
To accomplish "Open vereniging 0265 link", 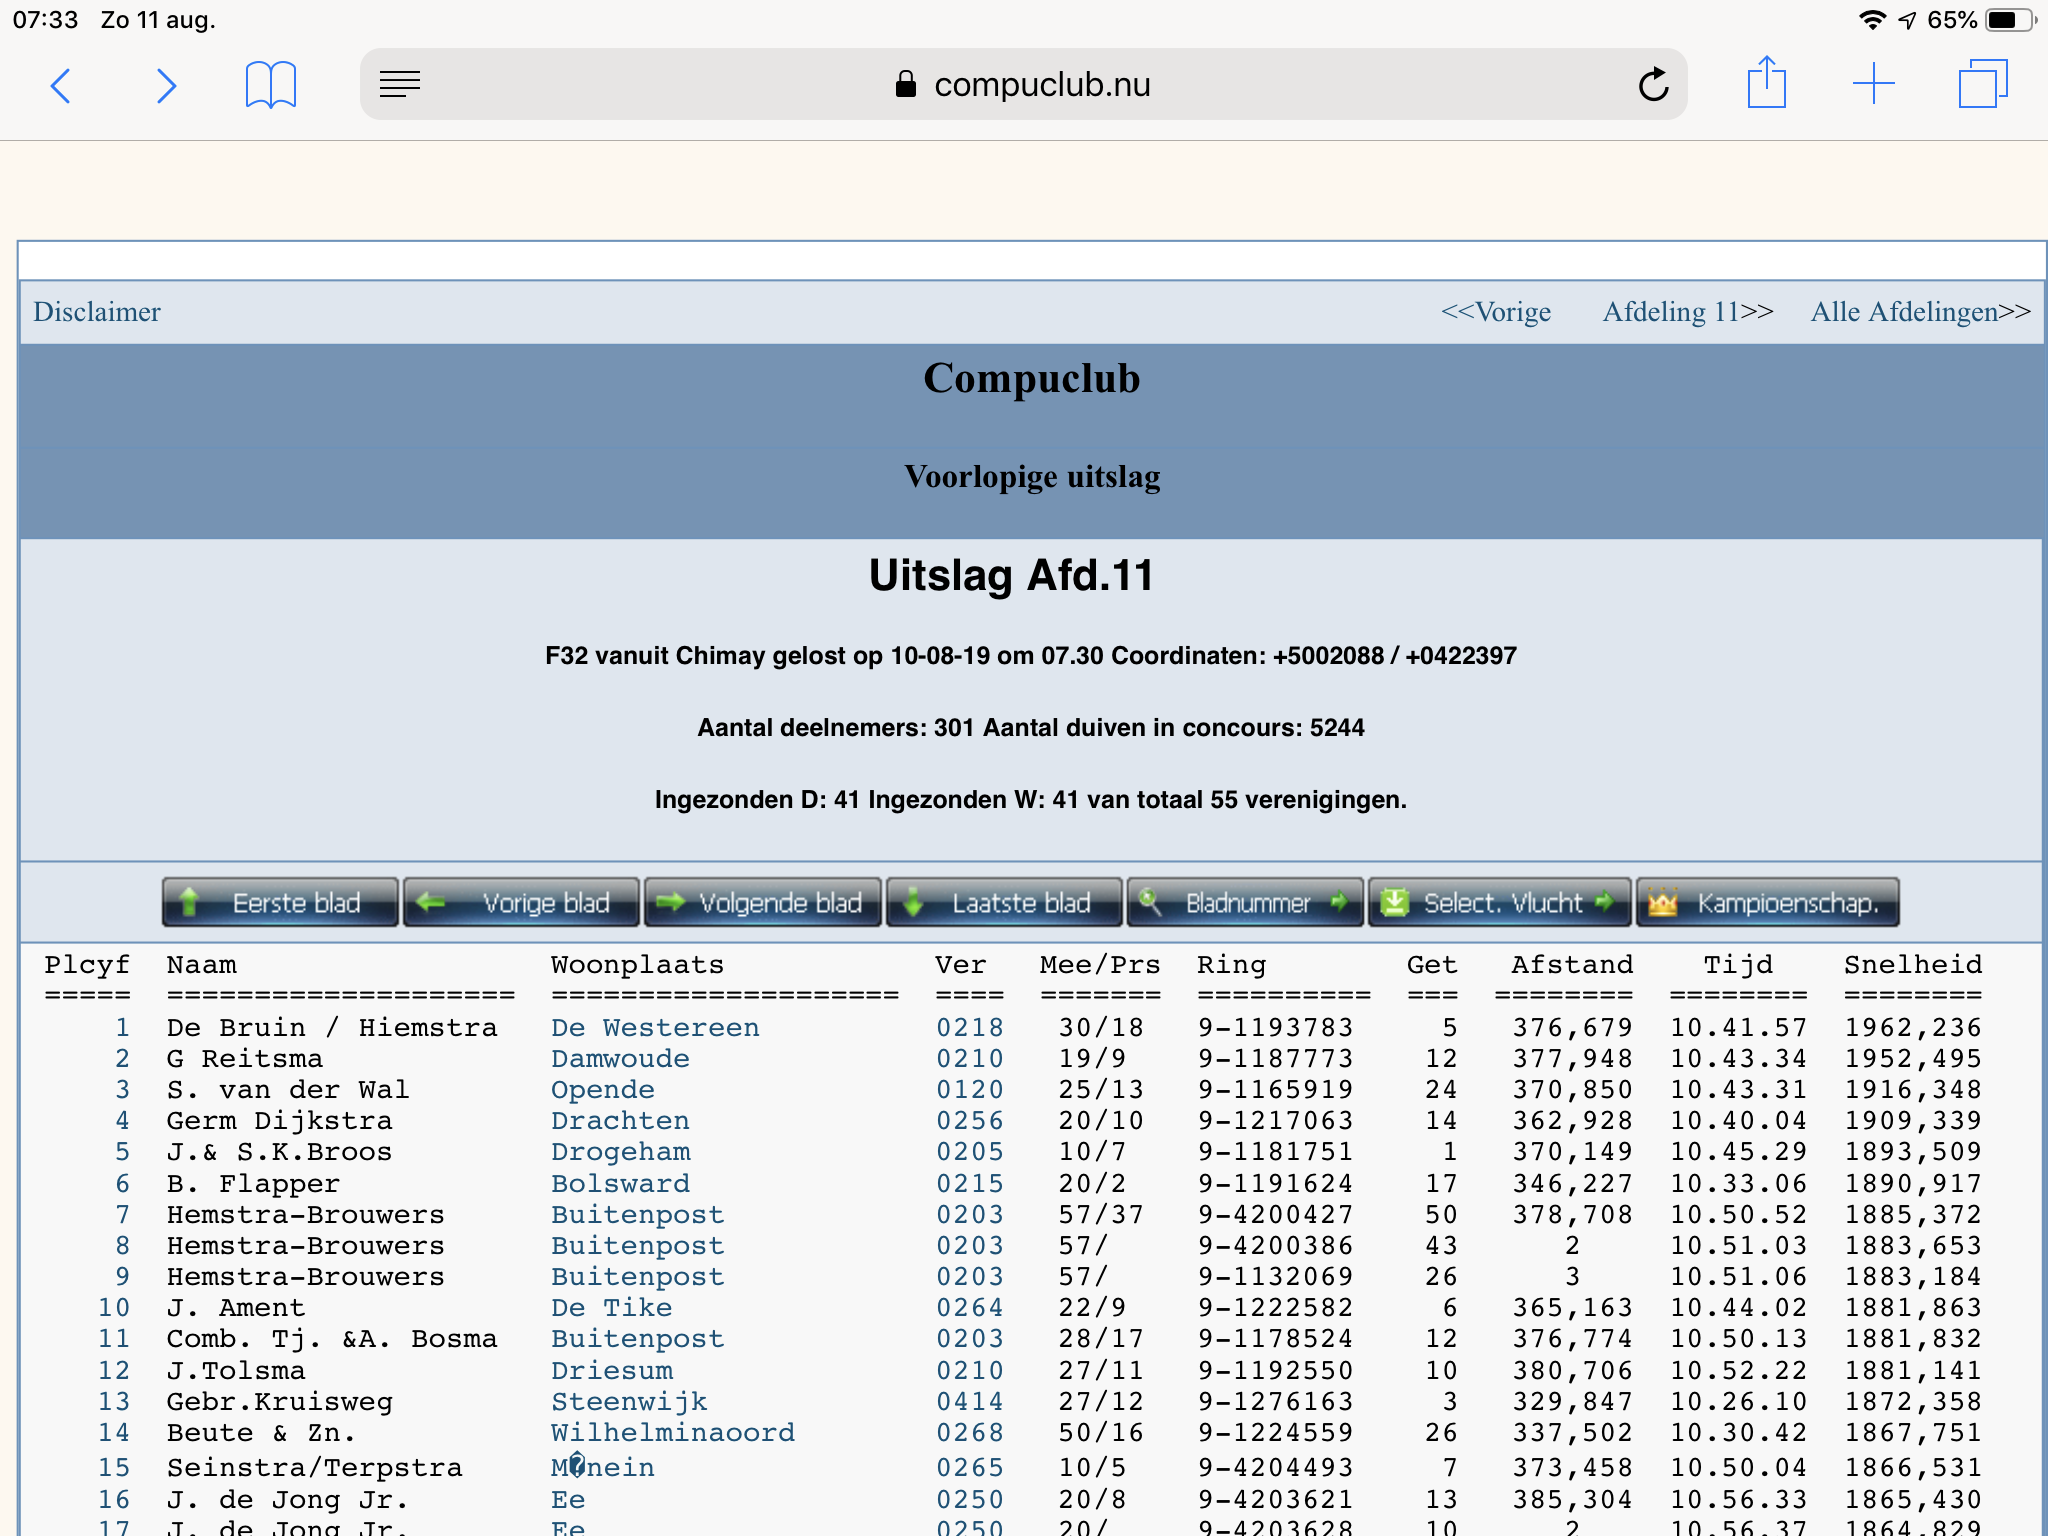I will coord(970,1468).
